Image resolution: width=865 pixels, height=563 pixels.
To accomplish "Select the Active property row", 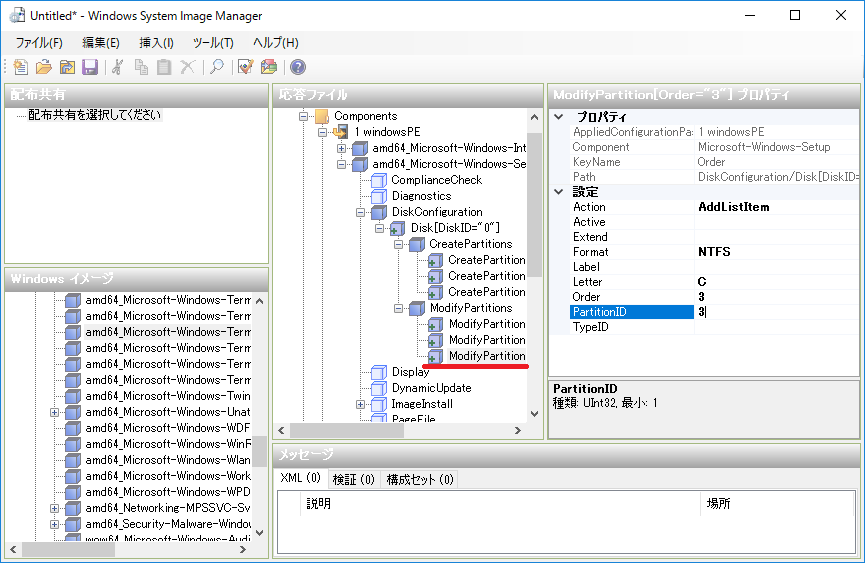I will [x=714, y=222].
